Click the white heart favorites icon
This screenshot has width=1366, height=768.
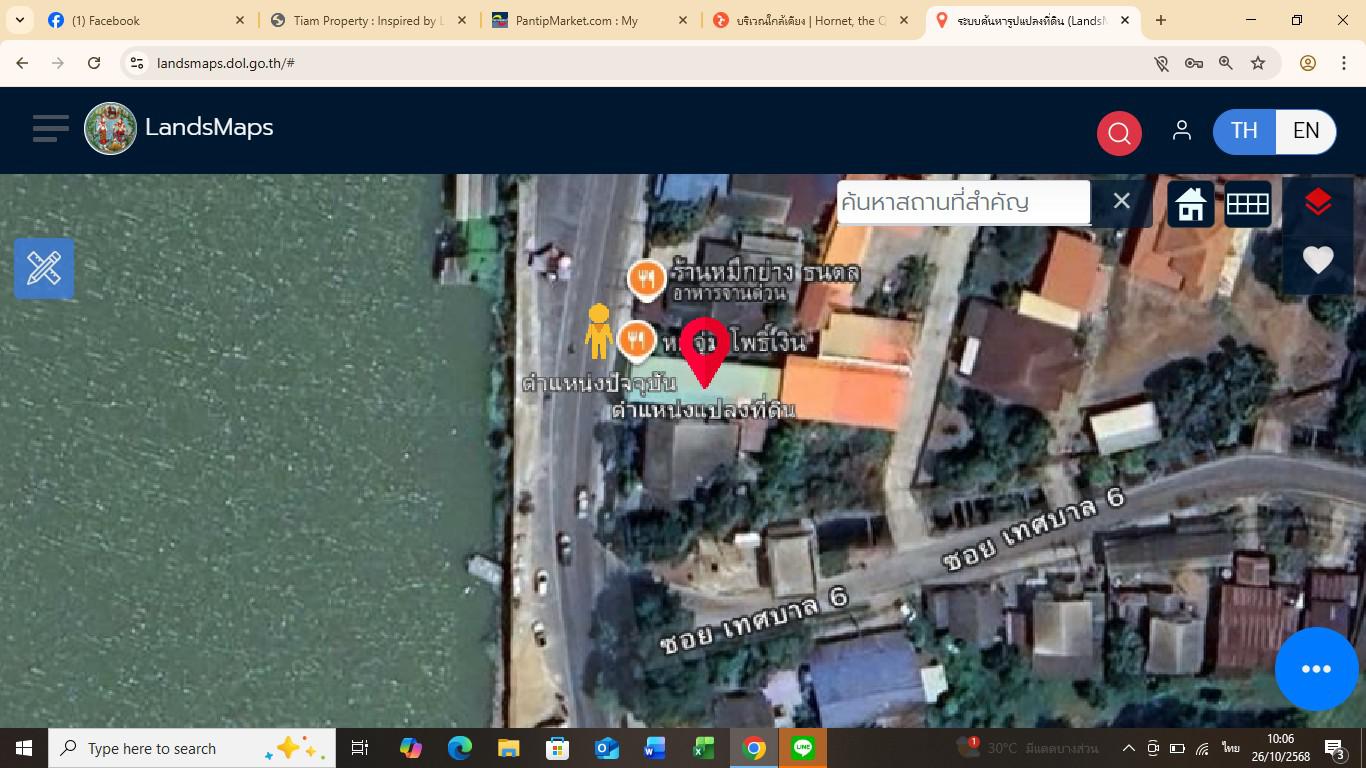coord(1317,260)
